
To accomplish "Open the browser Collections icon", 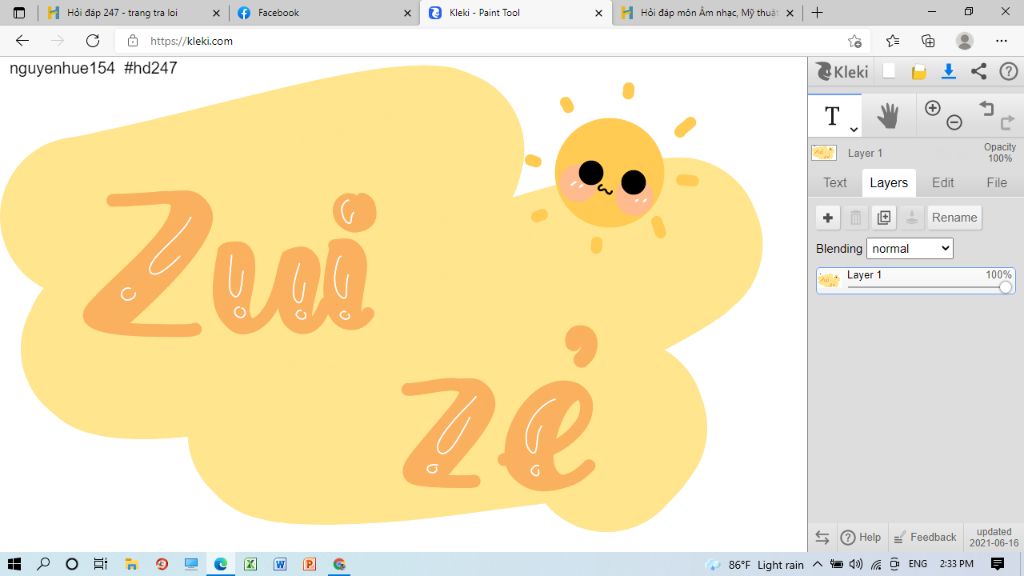I will pos(928,40).
